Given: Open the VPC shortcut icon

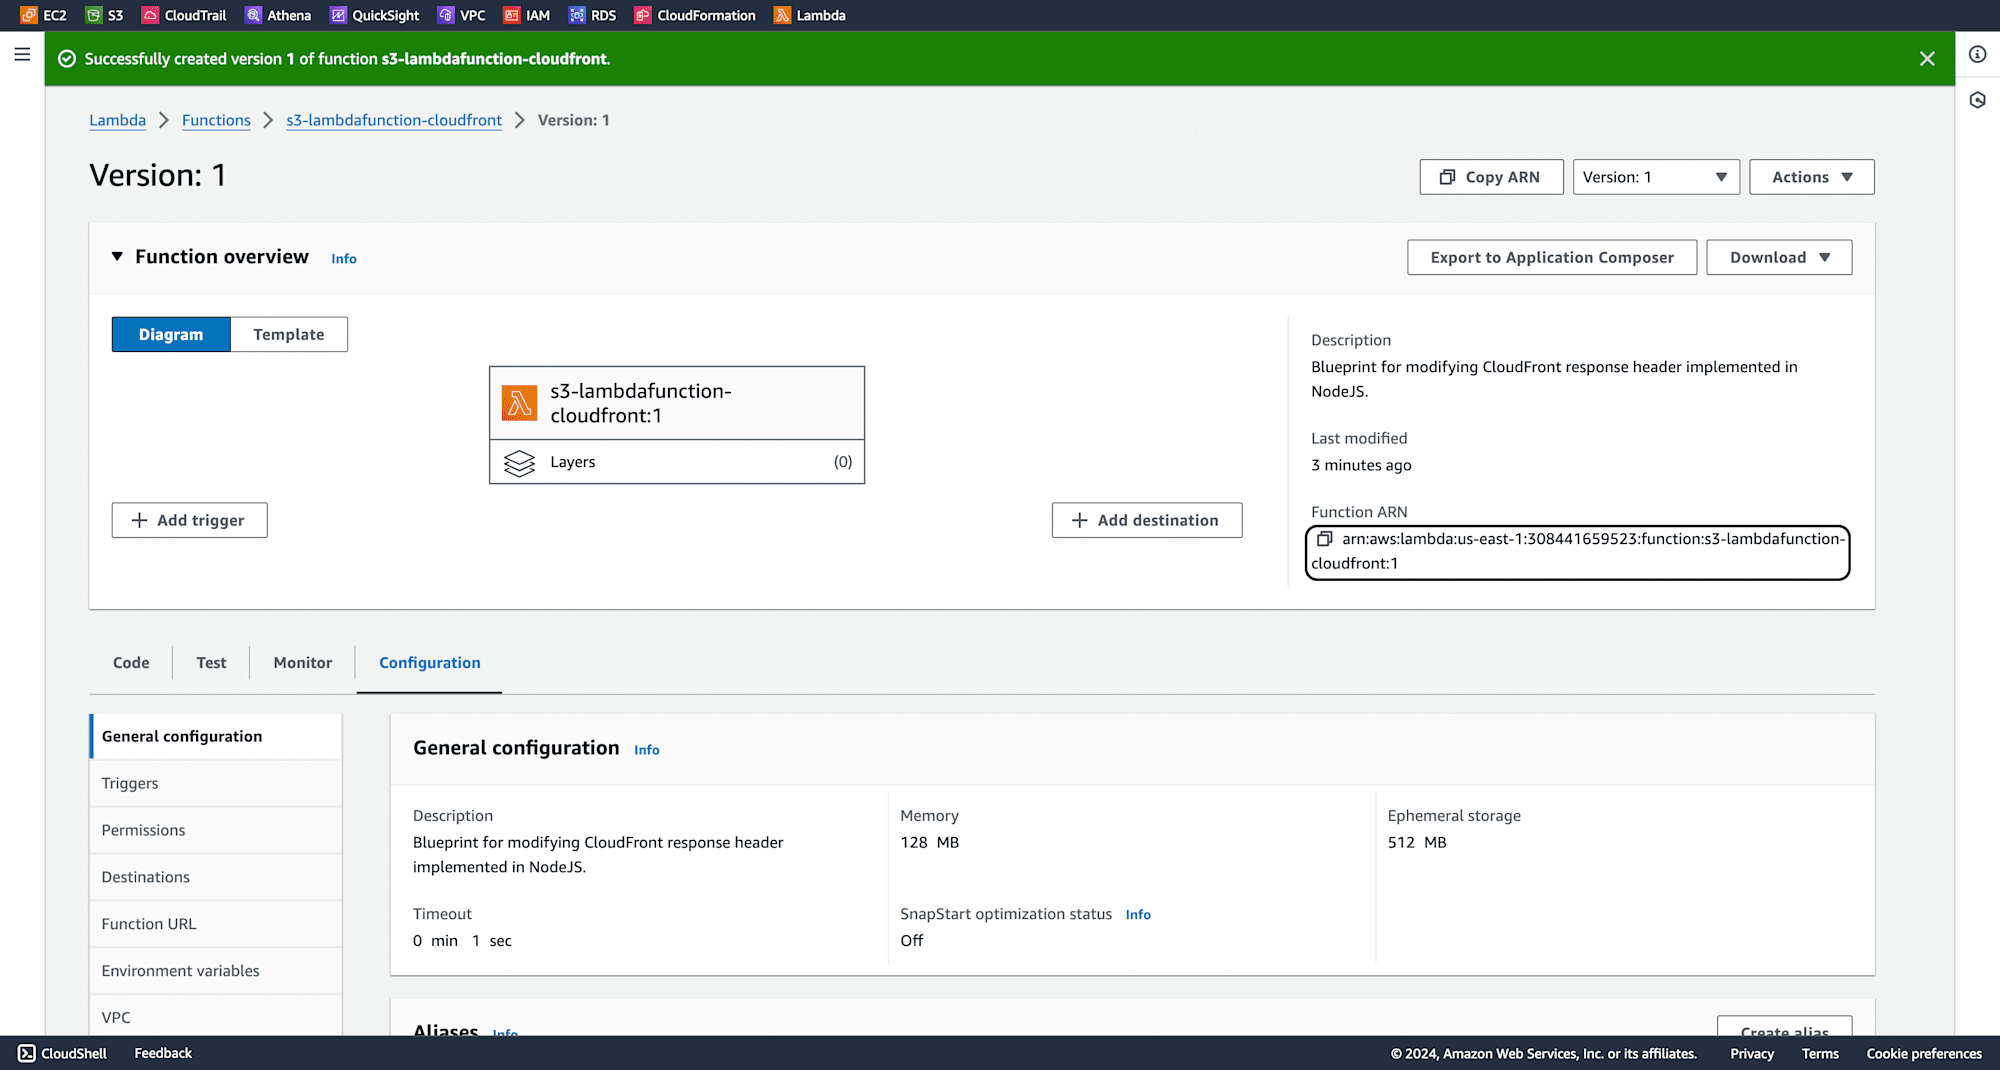Looking at the screenshot, I should coord(446,15).
